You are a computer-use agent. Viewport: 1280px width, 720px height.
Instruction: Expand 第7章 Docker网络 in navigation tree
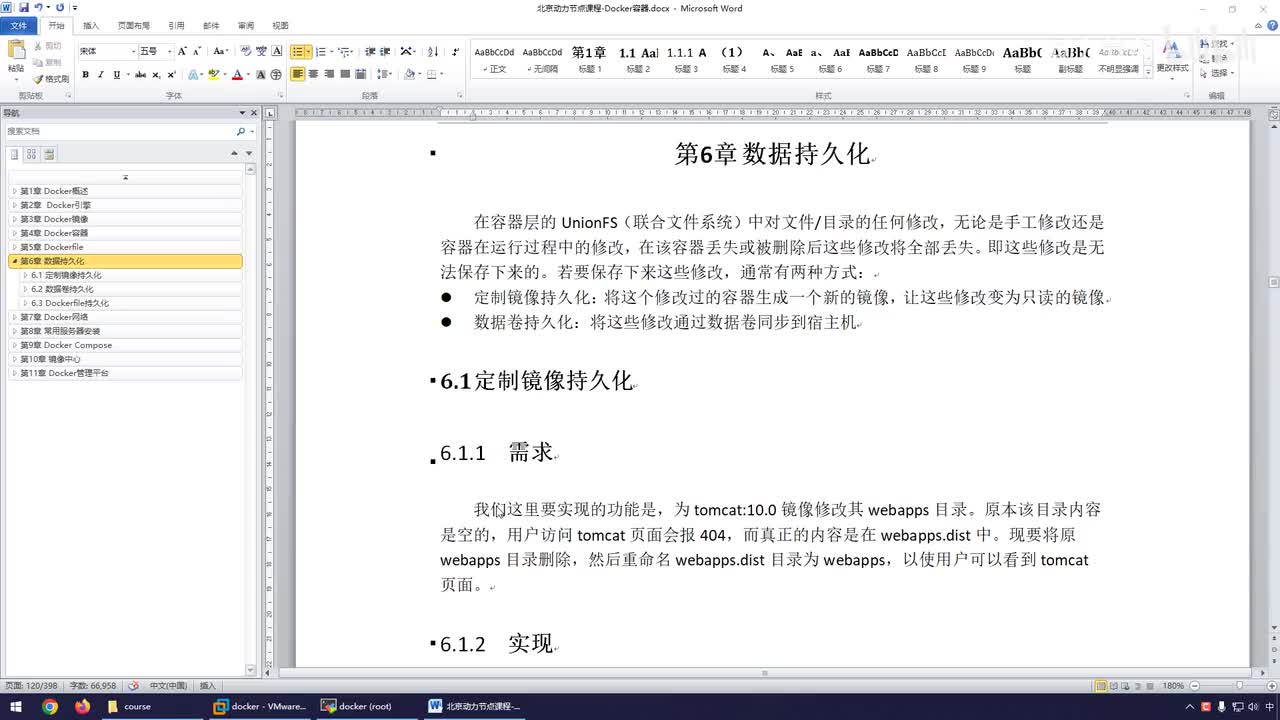click(x=14, y=317)
